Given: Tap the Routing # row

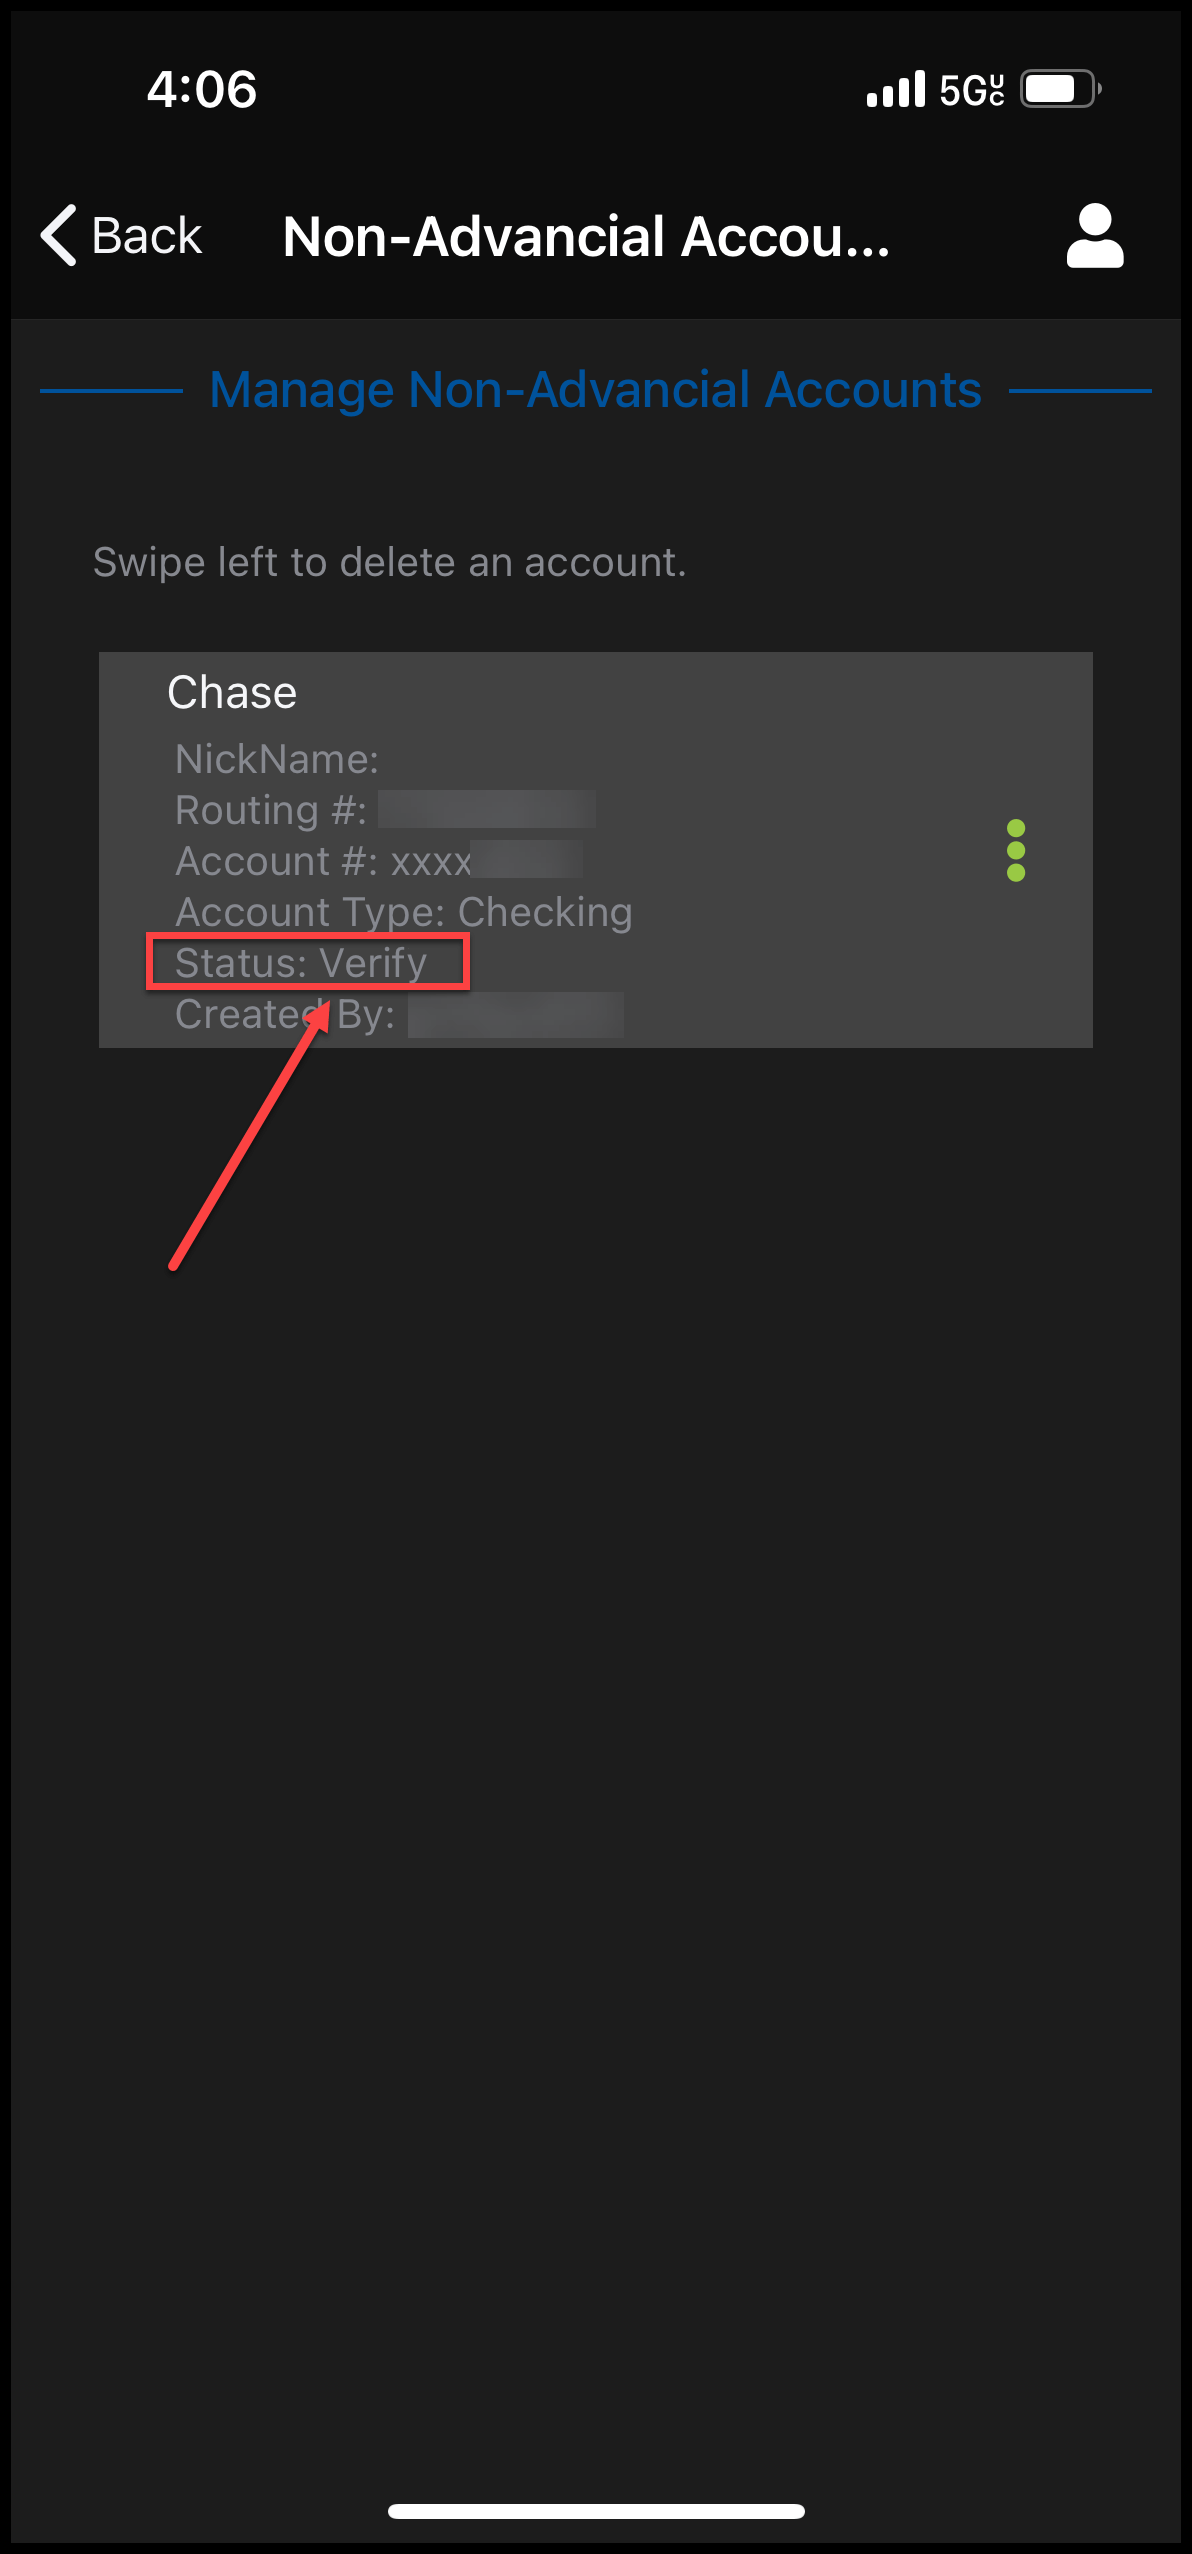Looking at the screenshot, I should pyautogui.click(x=271, y=811).
